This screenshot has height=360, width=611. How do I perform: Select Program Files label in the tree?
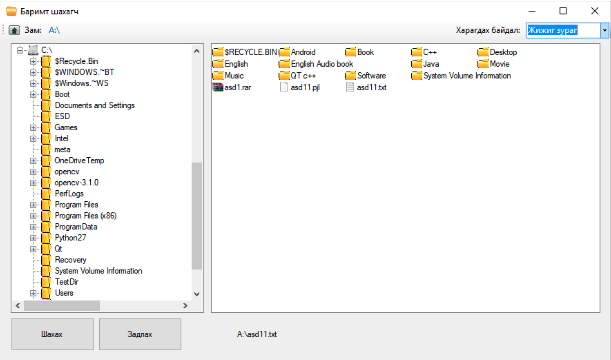click(76, 205)
